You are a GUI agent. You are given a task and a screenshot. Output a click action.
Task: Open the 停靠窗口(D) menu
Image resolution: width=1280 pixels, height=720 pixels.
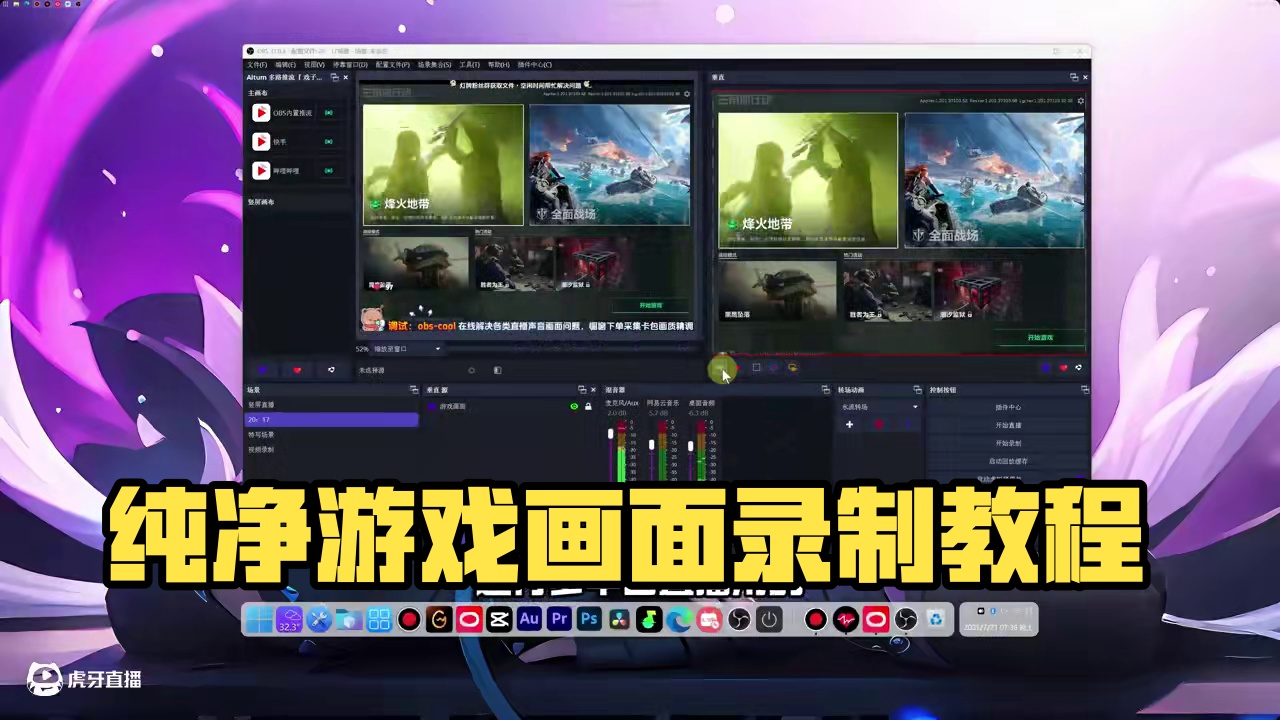point(349,64)
